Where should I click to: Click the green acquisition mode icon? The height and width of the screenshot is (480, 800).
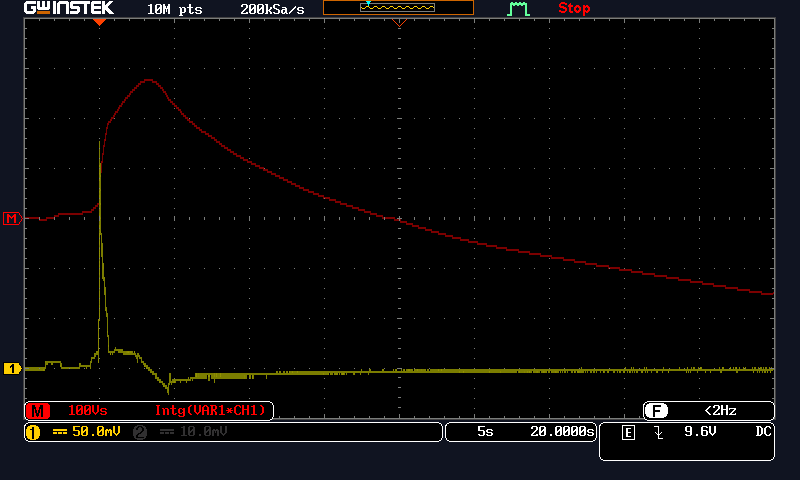[518, 9]
